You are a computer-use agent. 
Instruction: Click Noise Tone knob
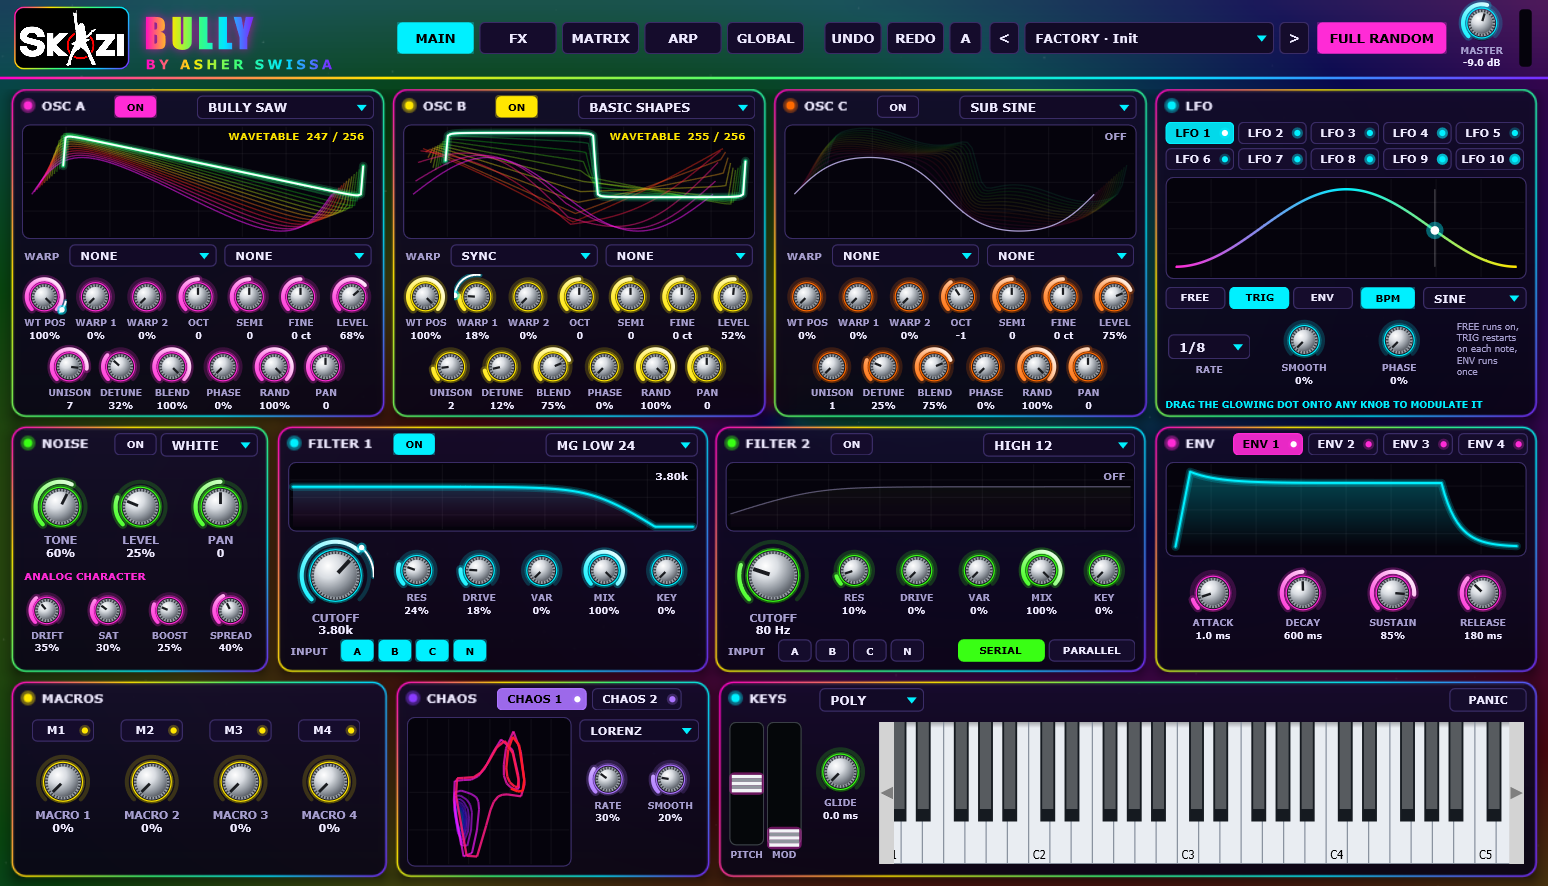click(60, 506)
